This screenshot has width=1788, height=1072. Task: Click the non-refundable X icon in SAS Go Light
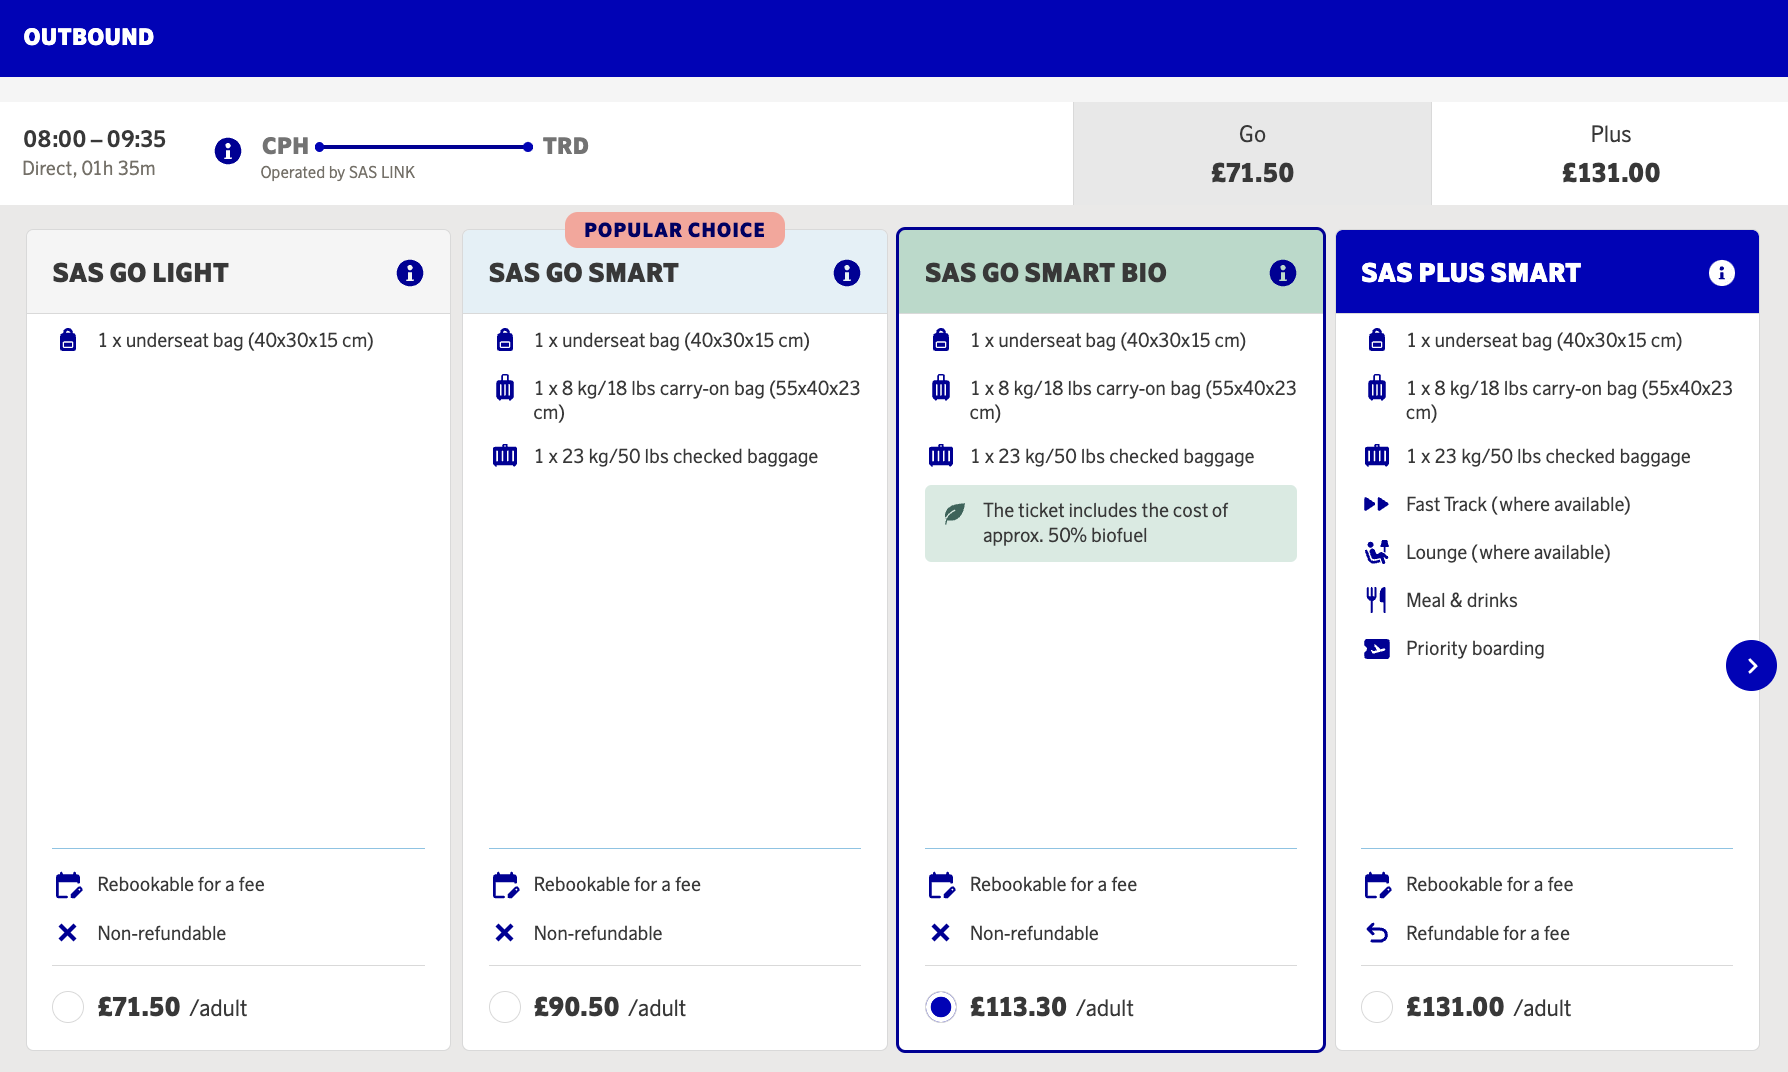click(68, 933)
